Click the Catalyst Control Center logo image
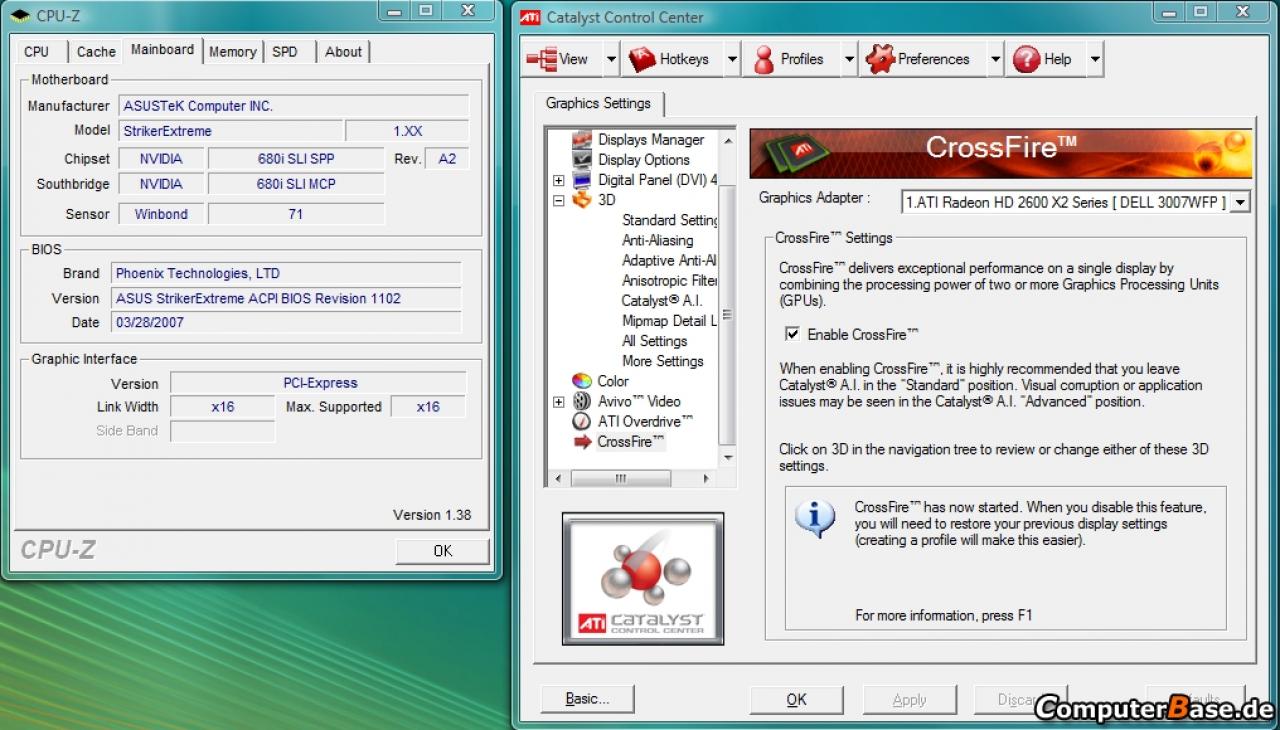 point(643,578)
